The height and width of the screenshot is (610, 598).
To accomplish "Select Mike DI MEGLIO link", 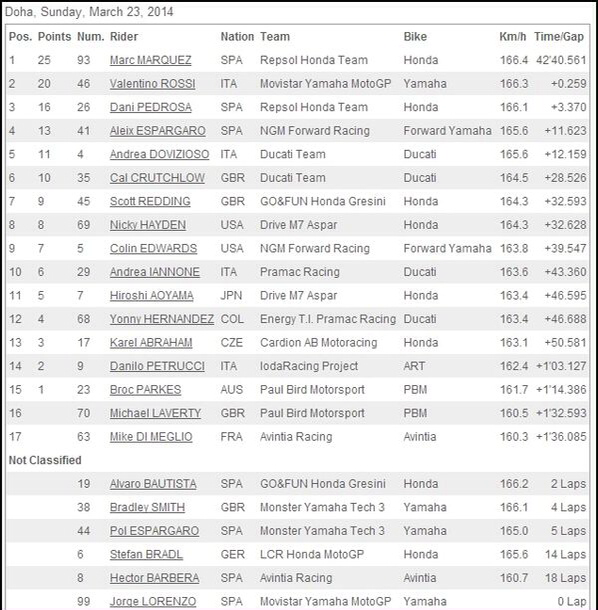I will [151, 437].
